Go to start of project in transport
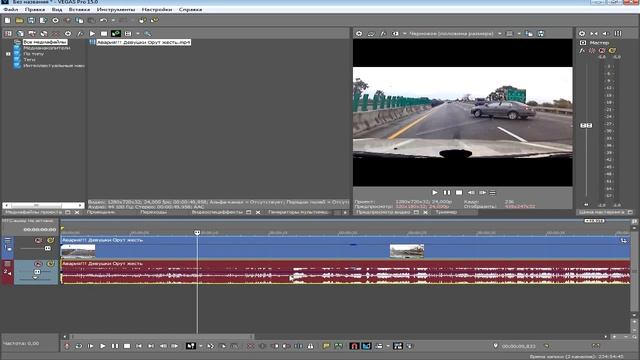Image resolution: width=640 pixels, height=360 pixels. (139, 346)
